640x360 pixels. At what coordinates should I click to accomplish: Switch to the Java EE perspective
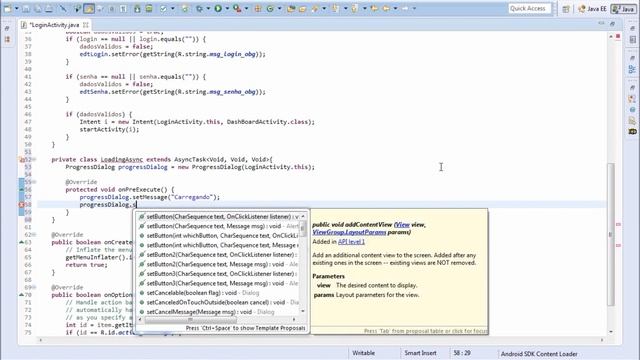[593, 9]
